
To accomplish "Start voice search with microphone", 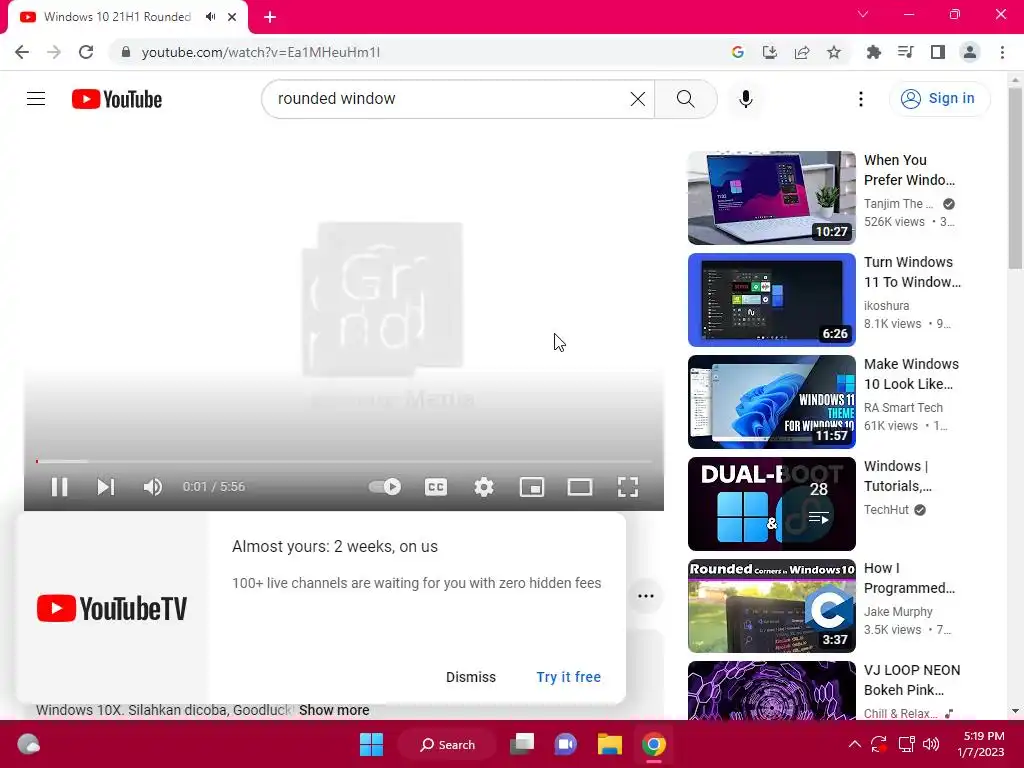I will click(x=746, y=99).
